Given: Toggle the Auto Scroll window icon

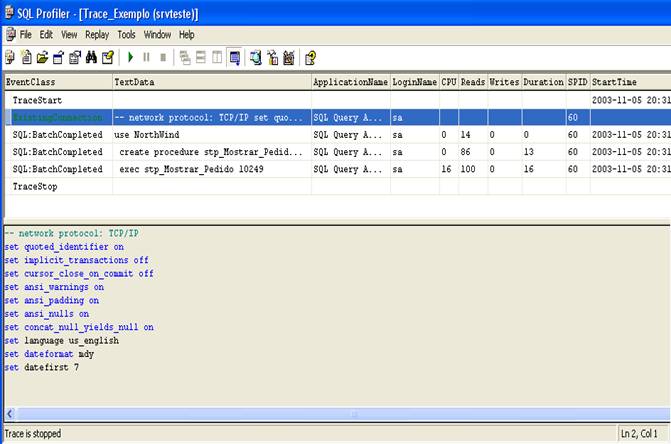Looking at the screenshot, I should tap(234, 57).
